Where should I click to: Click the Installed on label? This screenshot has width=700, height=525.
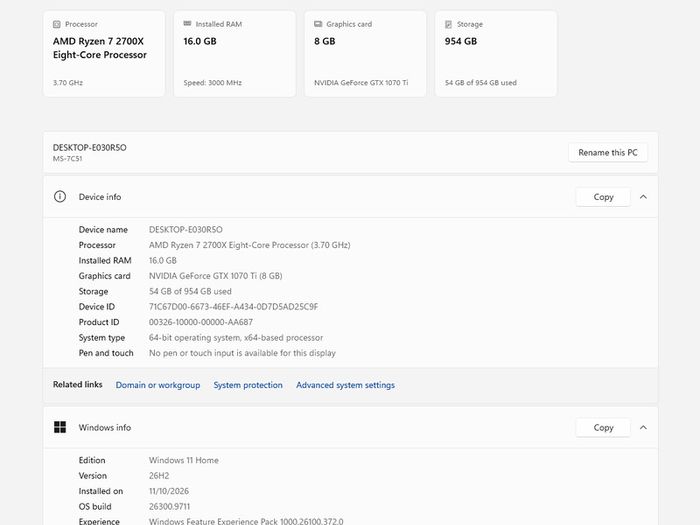click(100, 491)
